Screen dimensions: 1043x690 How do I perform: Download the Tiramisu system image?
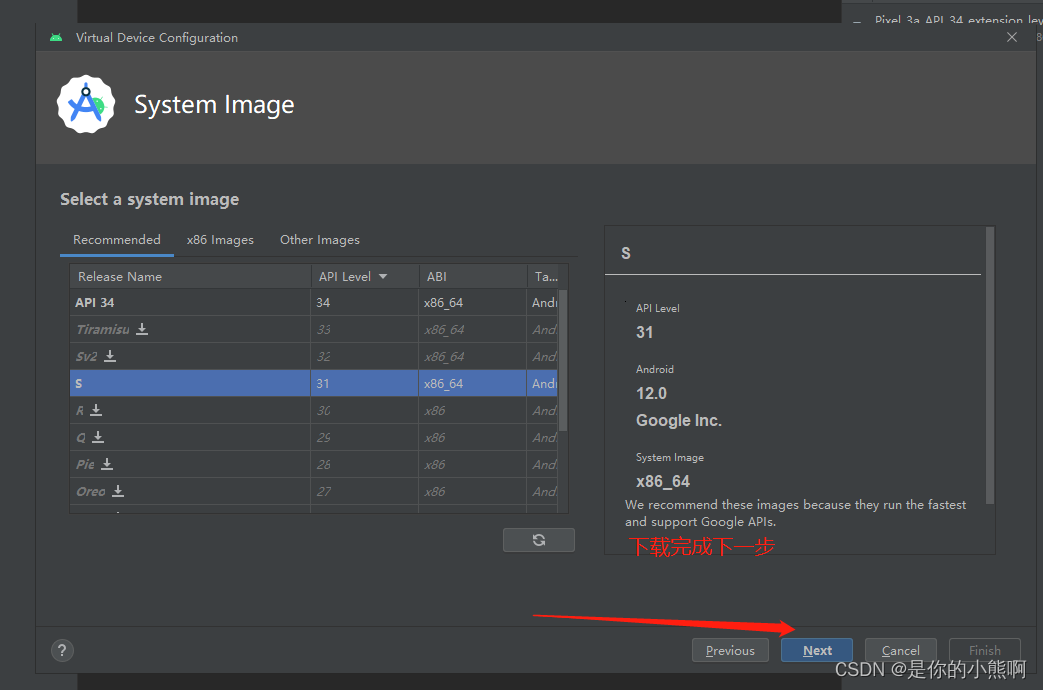tap(142, 329)
